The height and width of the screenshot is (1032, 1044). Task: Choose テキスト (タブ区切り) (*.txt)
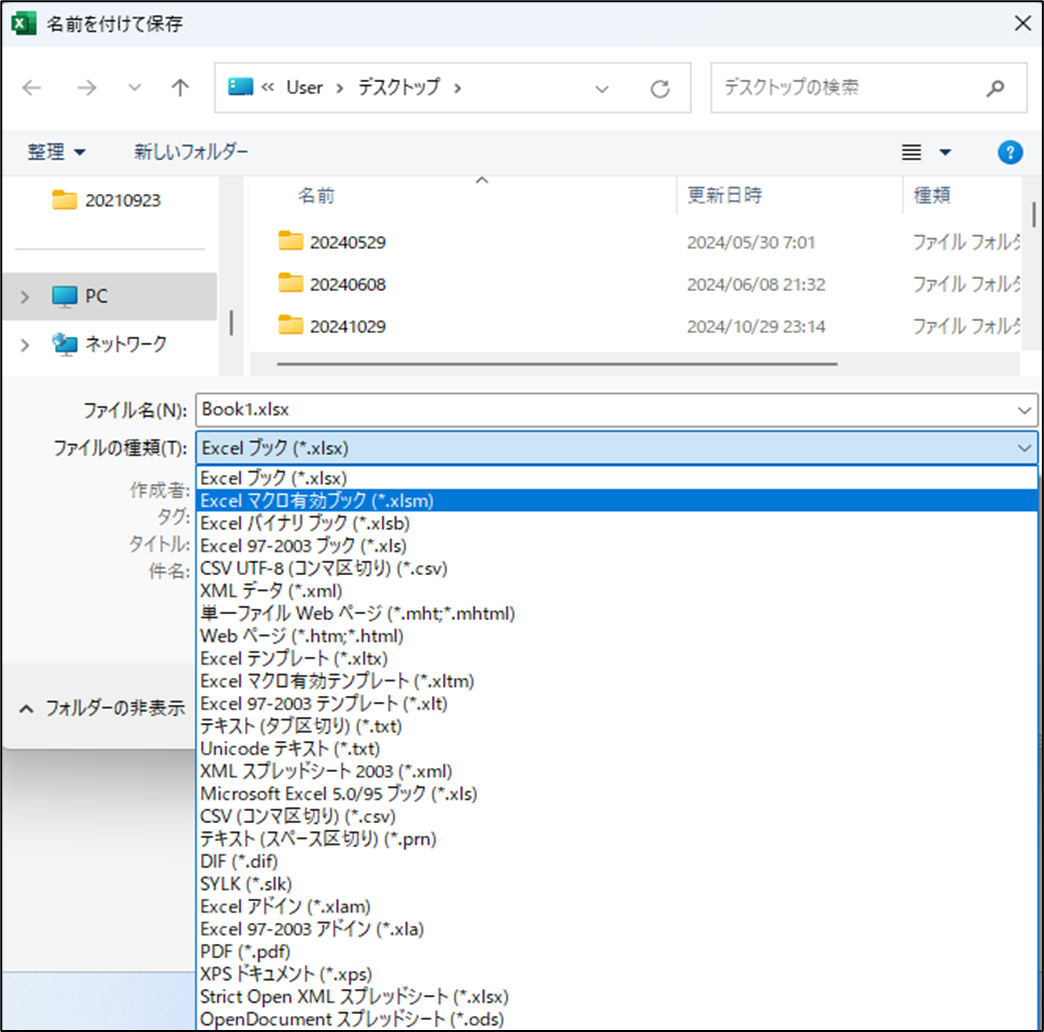(x=617, y=726)
